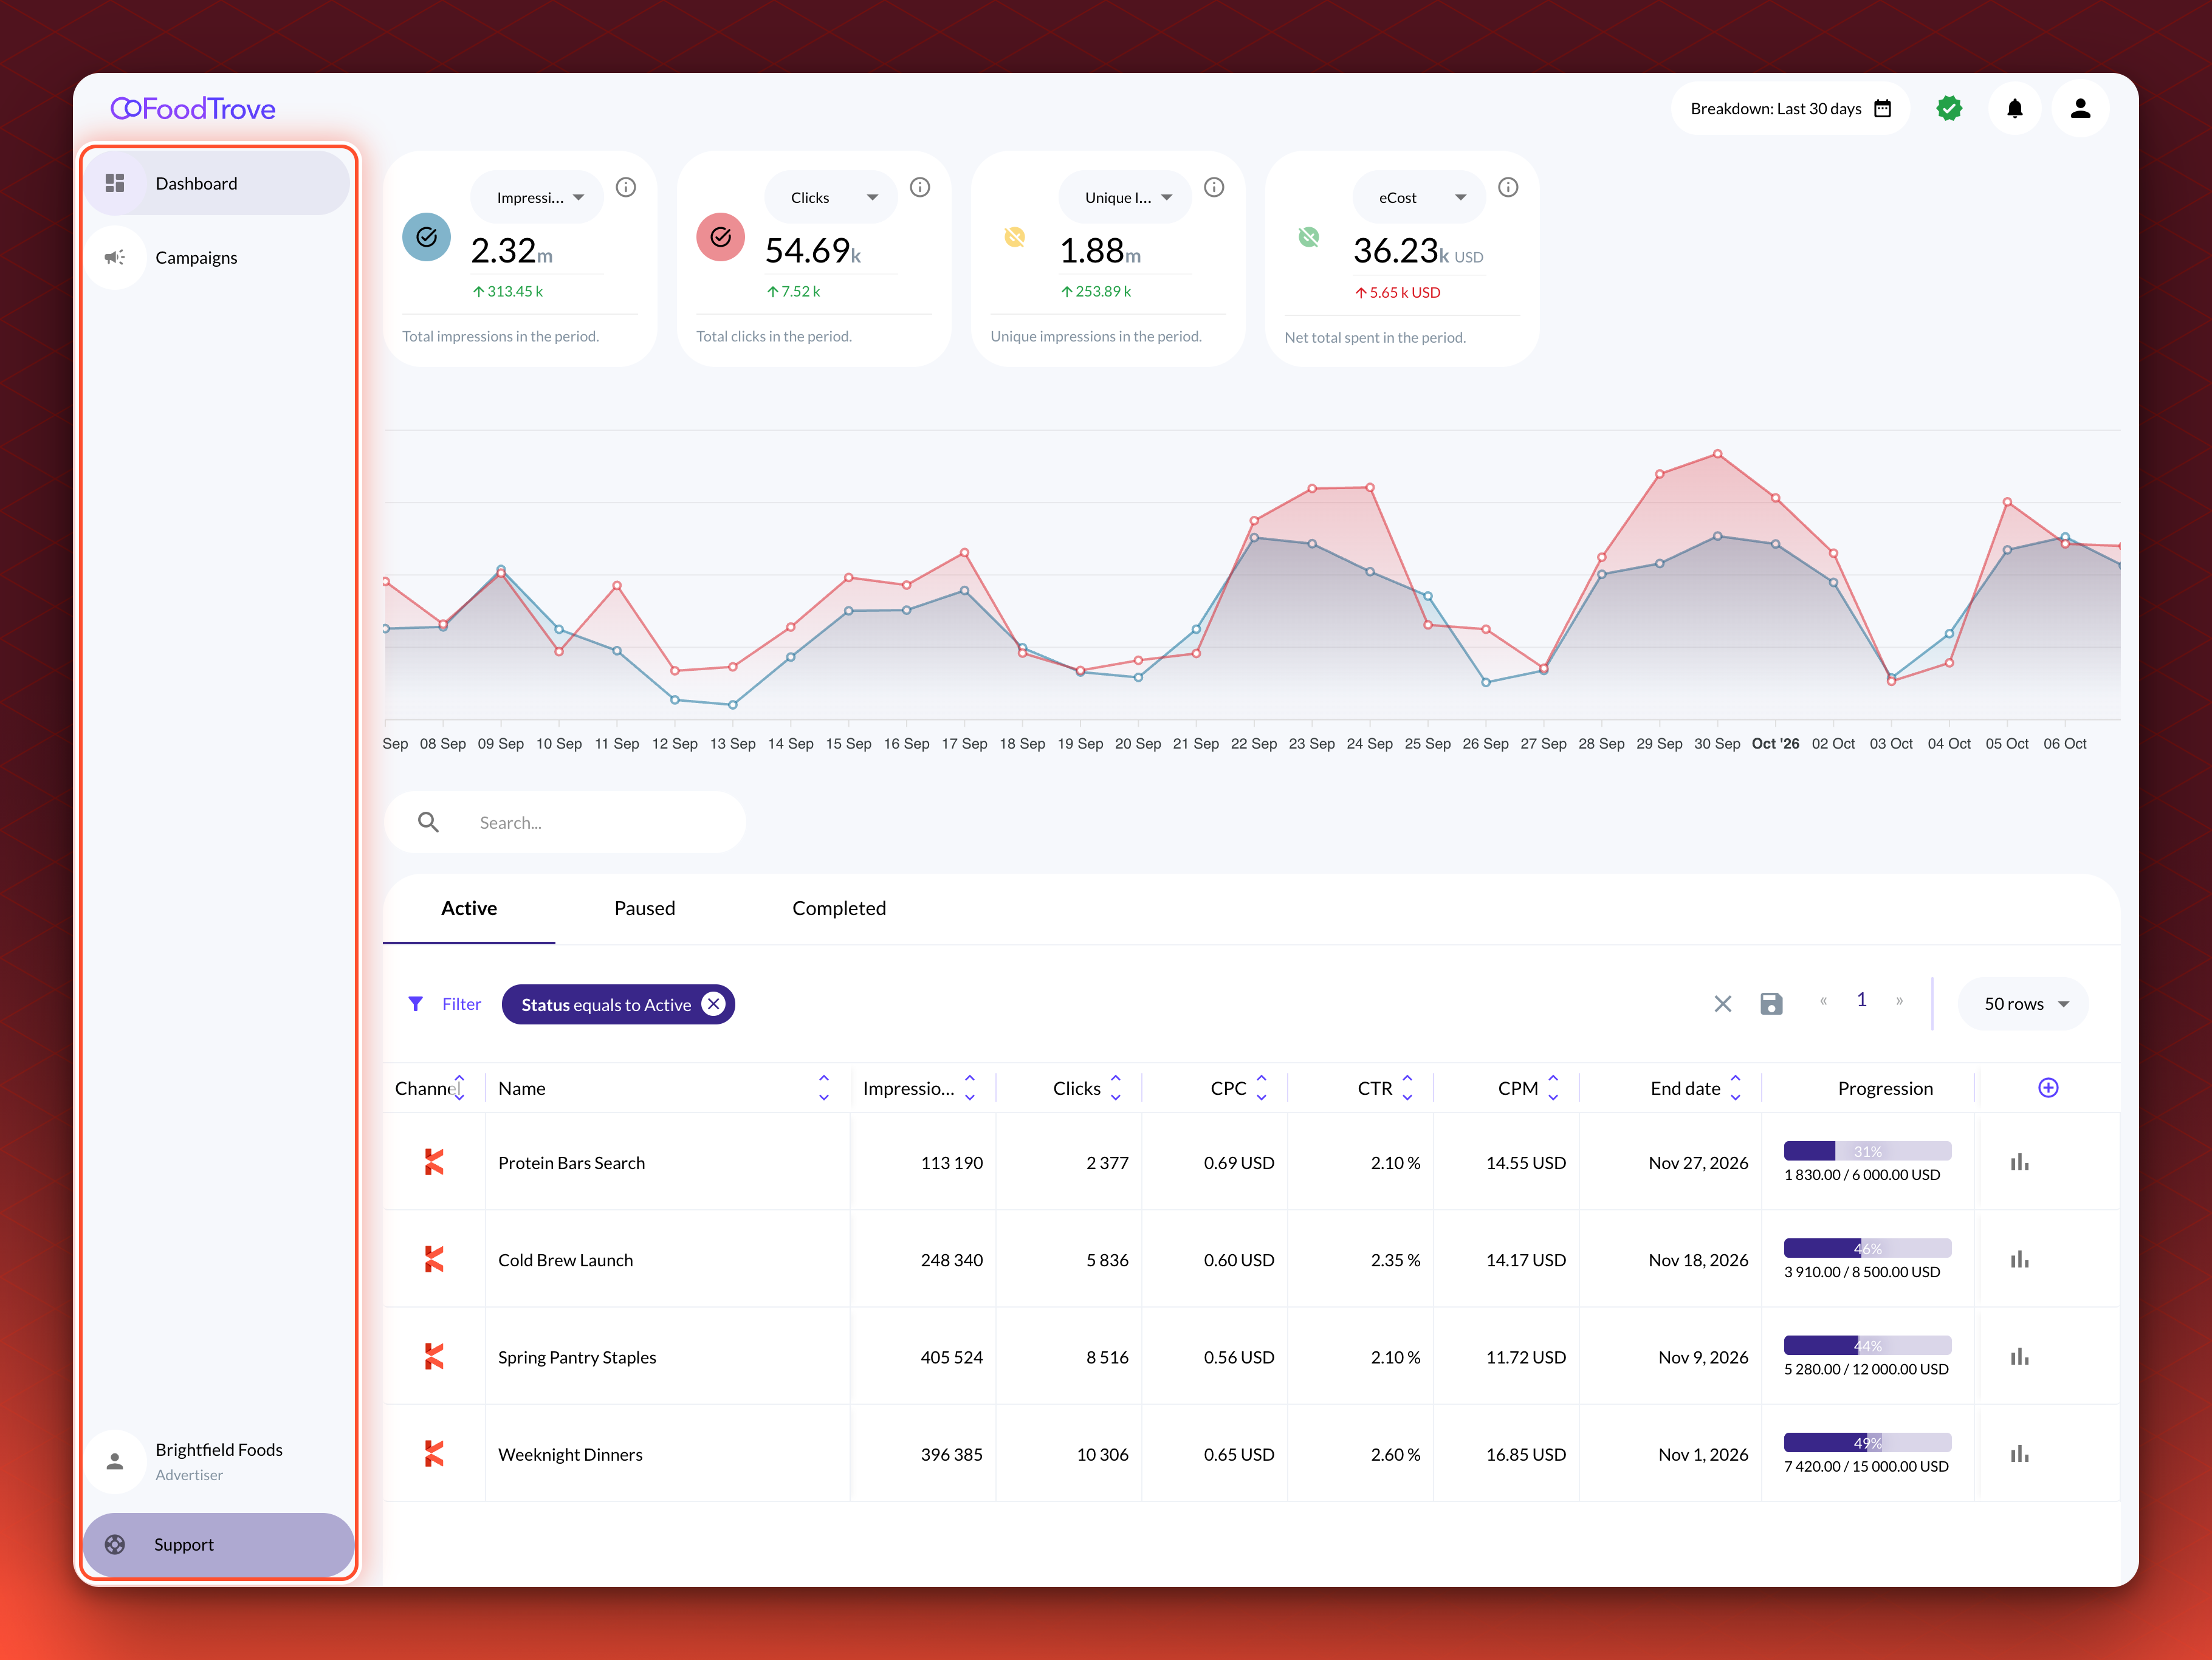Focus the campaign Search field
The width and height of the screenshot is (2212, 1660).
[565, 822]
